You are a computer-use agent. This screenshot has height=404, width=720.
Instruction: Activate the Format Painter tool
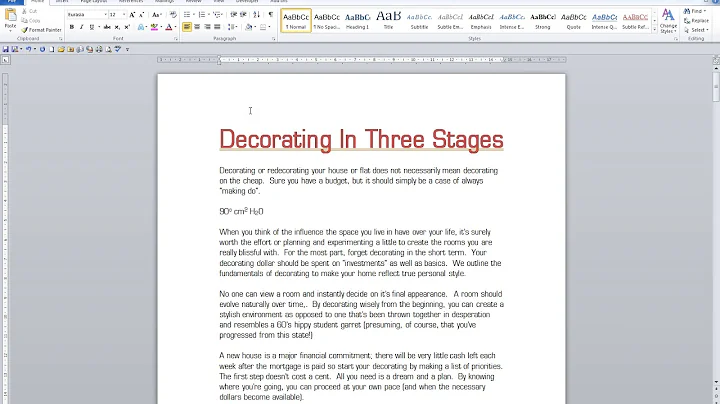click(x=41, y=30)
